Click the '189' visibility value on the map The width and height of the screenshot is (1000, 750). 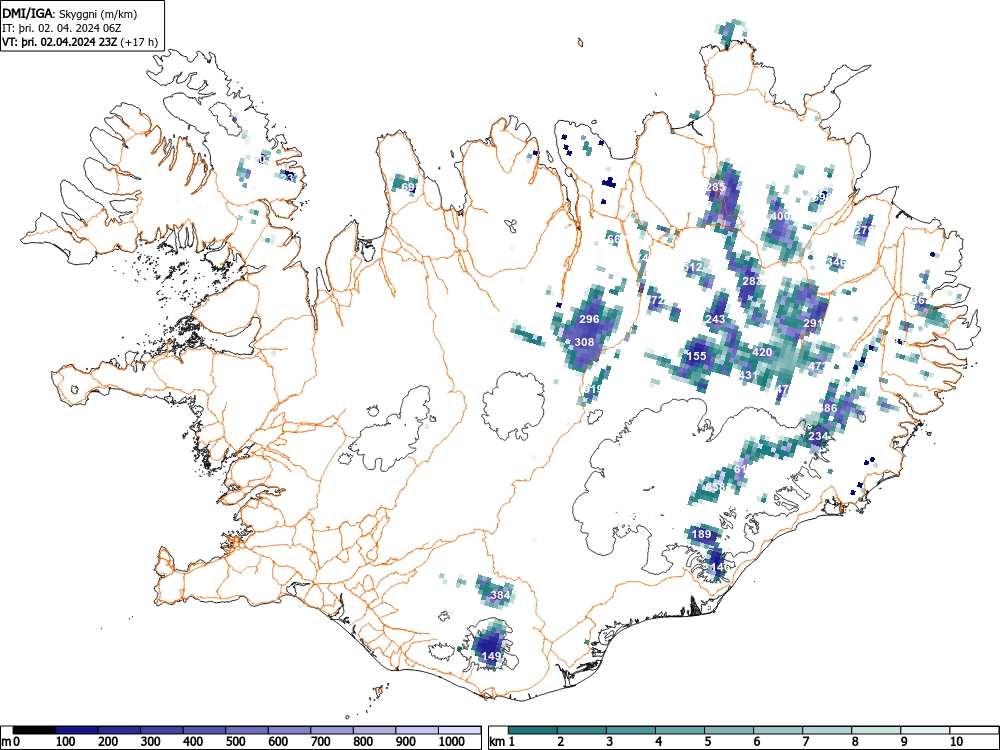[x=701, y=534]
